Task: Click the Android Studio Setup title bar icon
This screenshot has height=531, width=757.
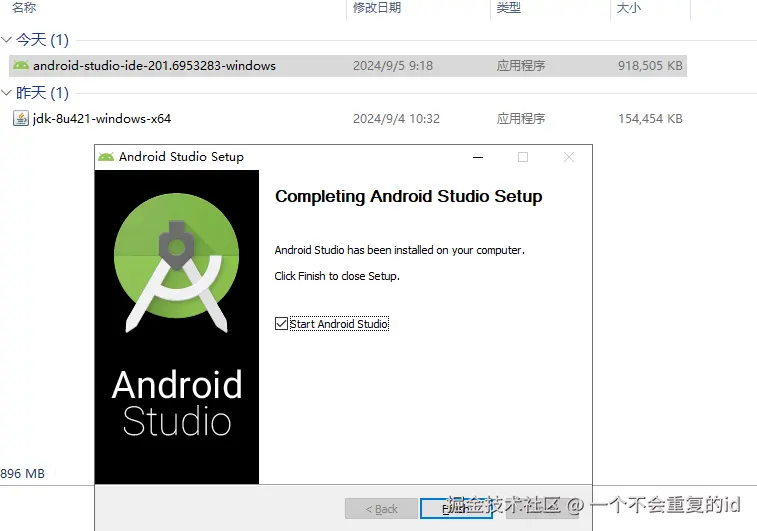Action: [x=106, y=156]
